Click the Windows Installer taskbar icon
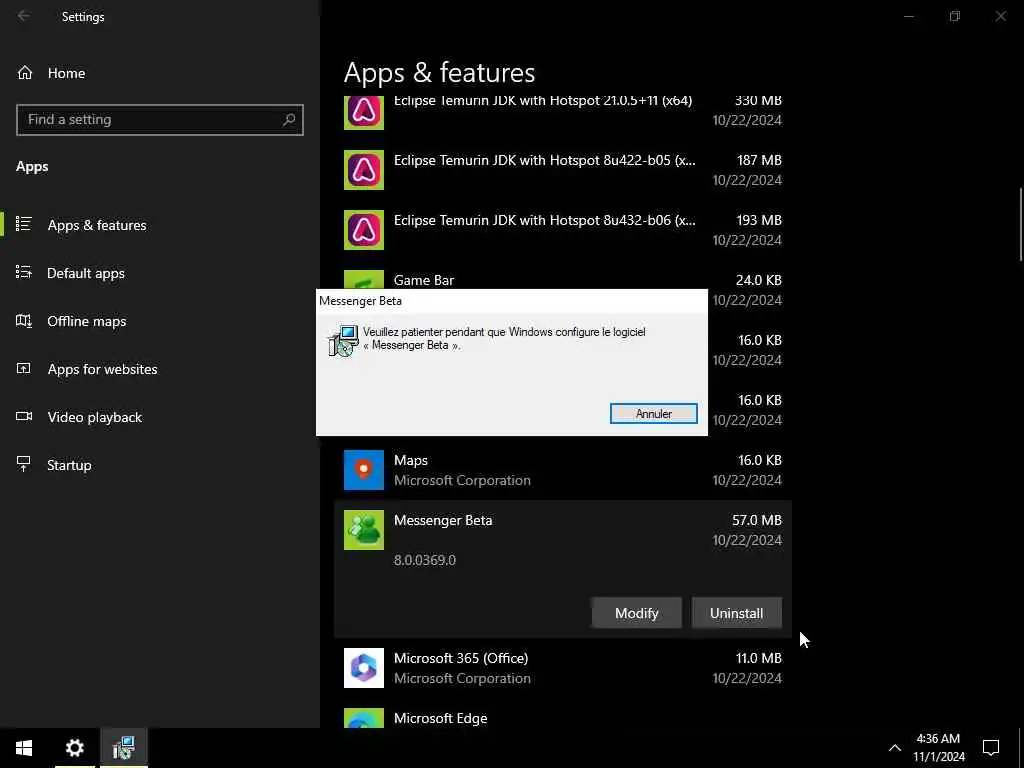The height and width of the screenshot is (768, 1024). [x=124, y=748]
